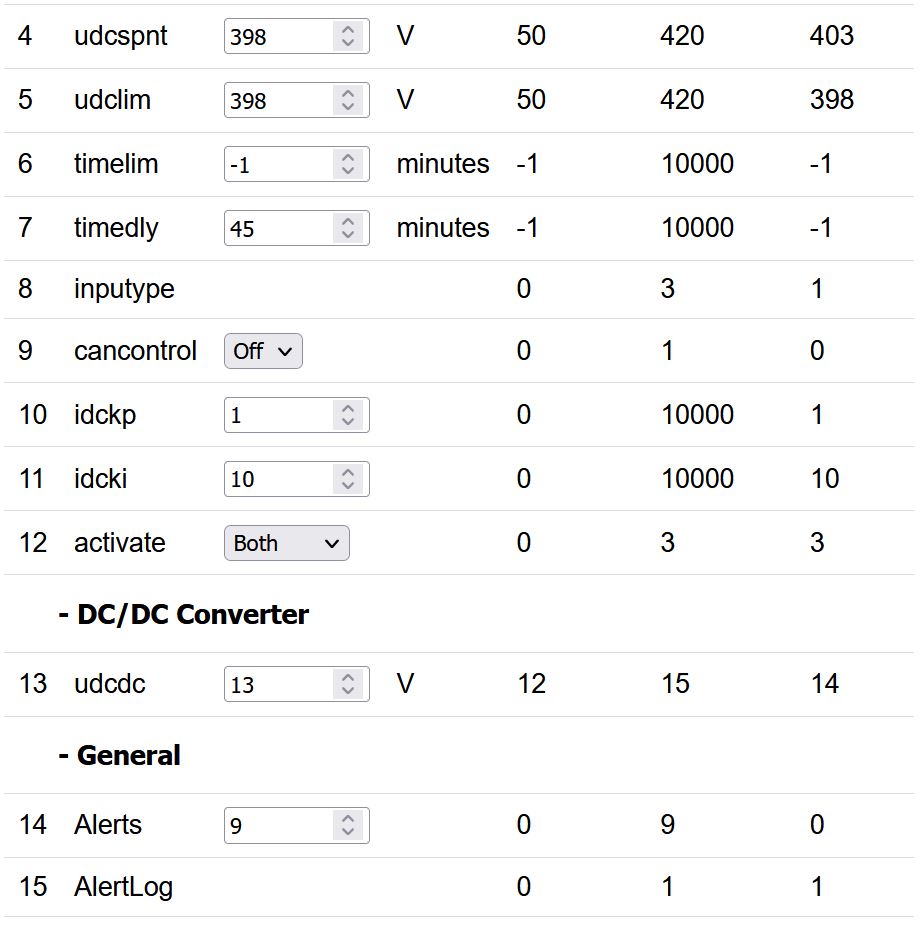Click the udclim spinner arrows
Viewport: 920px width, 929px height.
point(347,101)
